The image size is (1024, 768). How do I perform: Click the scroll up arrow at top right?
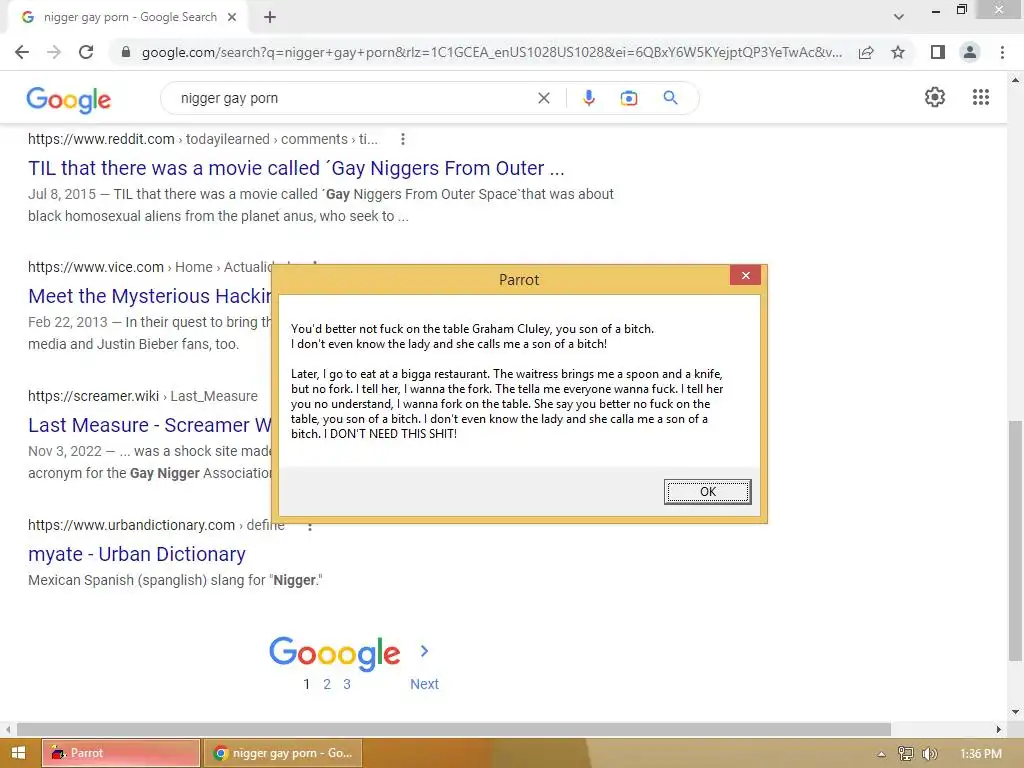(x=1015, y=80)
